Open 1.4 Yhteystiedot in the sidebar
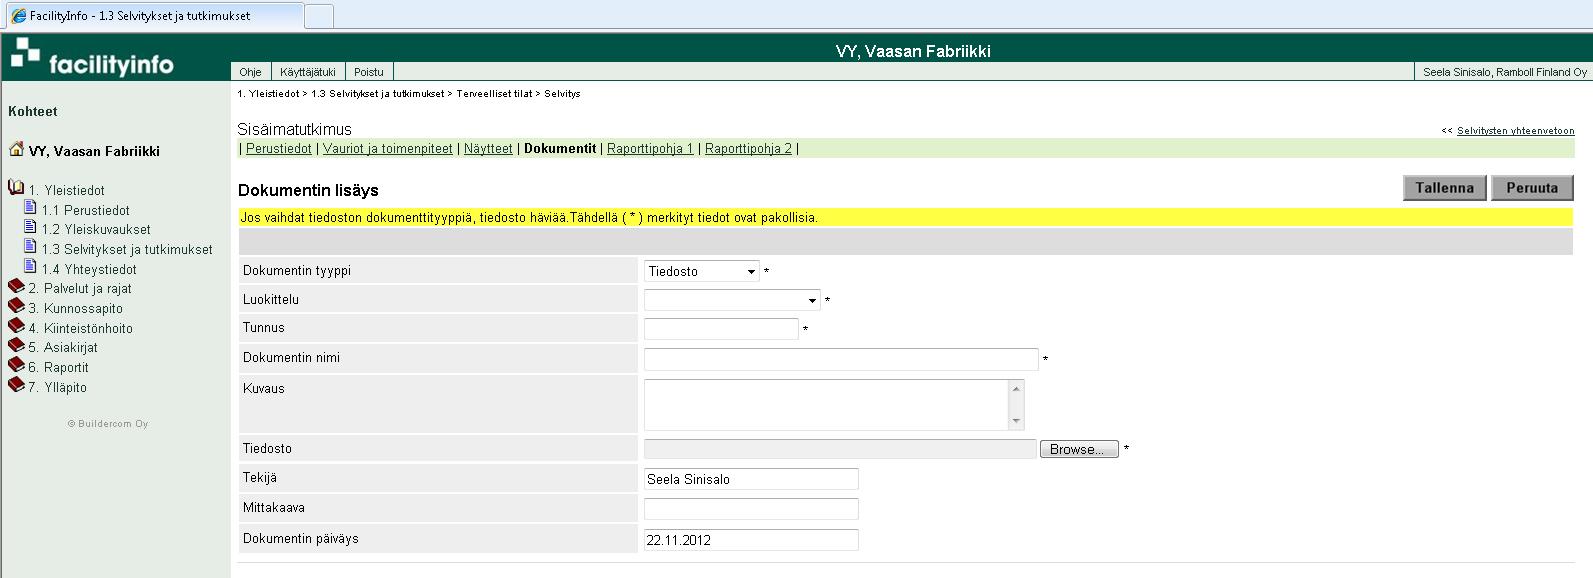Image resolution: width=1593 pixels, height=578 pixels. [x=89, y=270]
